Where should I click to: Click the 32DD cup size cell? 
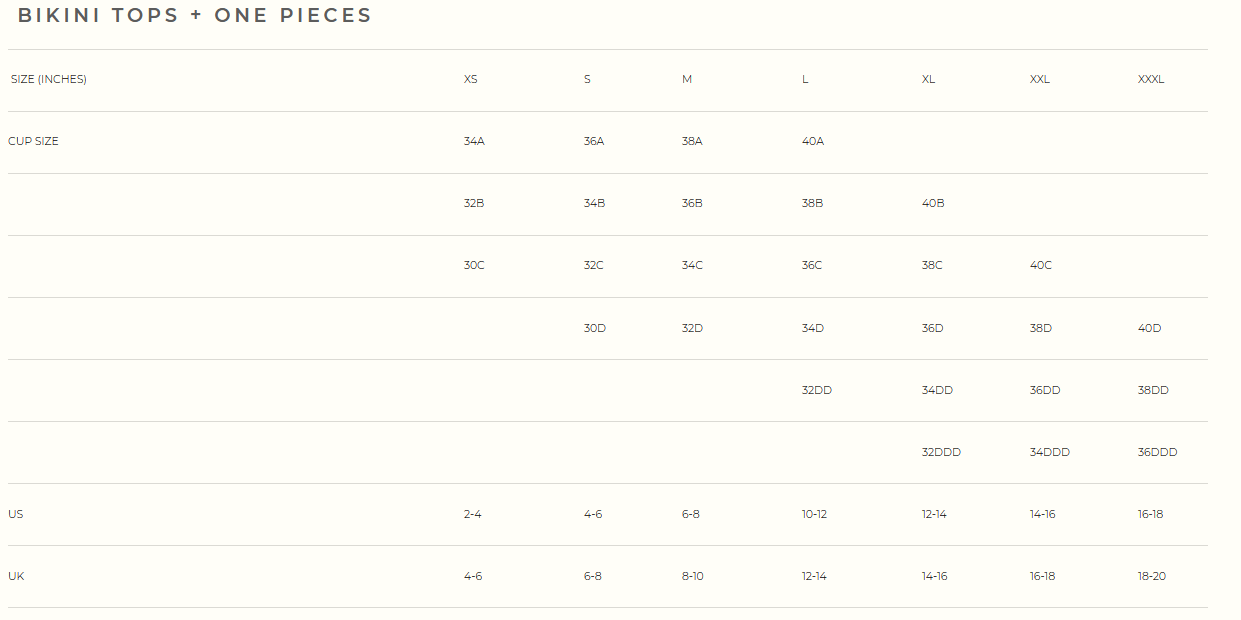817,391
